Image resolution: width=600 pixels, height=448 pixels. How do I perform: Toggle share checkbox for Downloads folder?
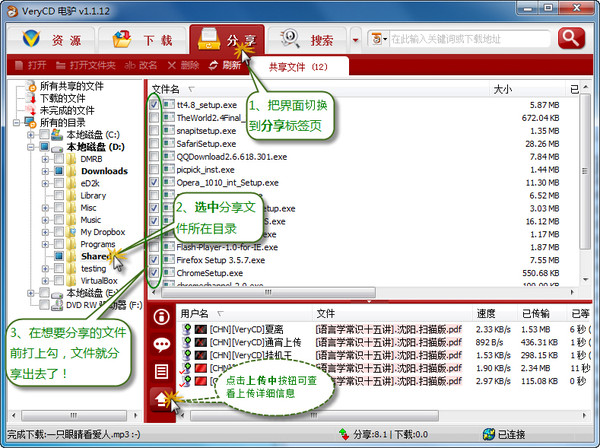[x=59, y=171]
